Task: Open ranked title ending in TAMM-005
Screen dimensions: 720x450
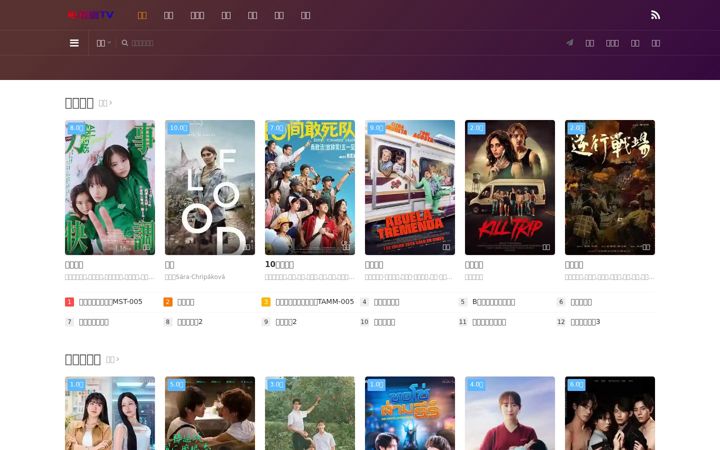Action: click(315, 302)
